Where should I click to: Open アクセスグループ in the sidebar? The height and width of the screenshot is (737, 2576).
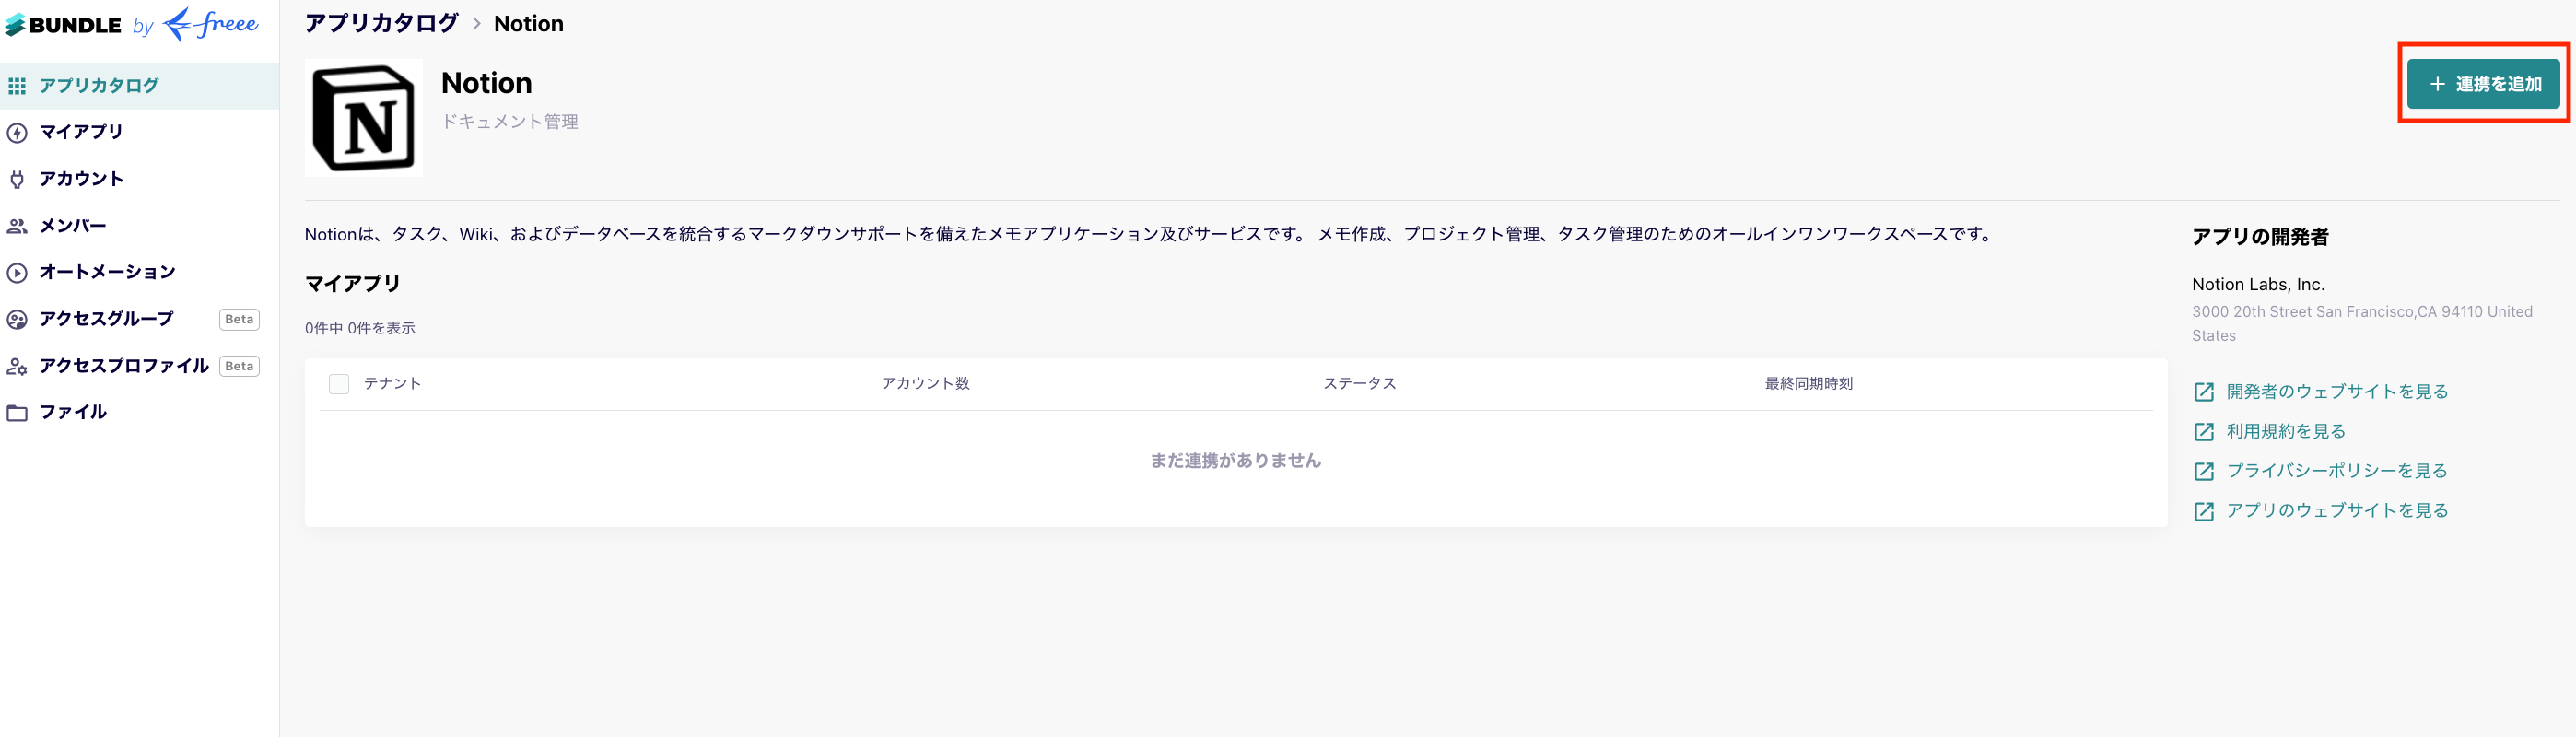139,319
